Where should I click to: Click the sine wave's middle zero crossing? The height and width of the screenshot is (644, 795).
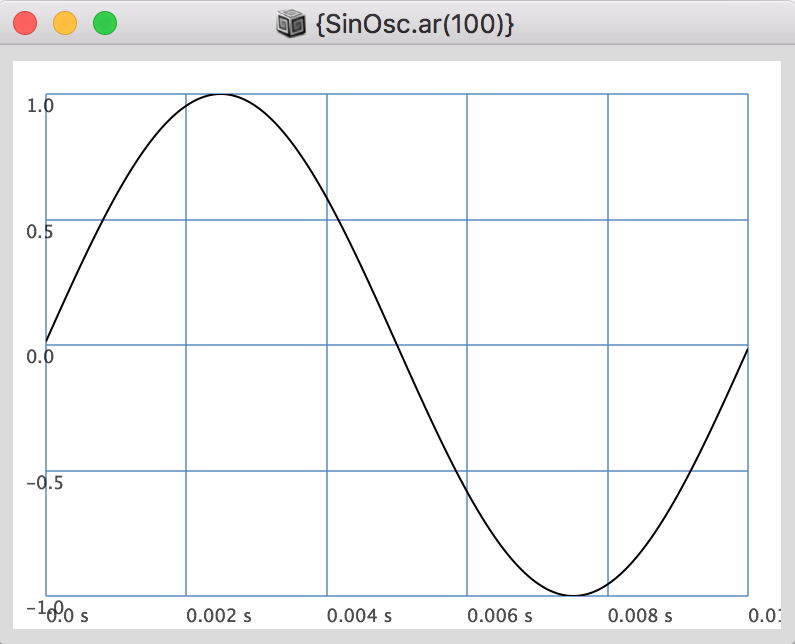[x=398, y=345]
